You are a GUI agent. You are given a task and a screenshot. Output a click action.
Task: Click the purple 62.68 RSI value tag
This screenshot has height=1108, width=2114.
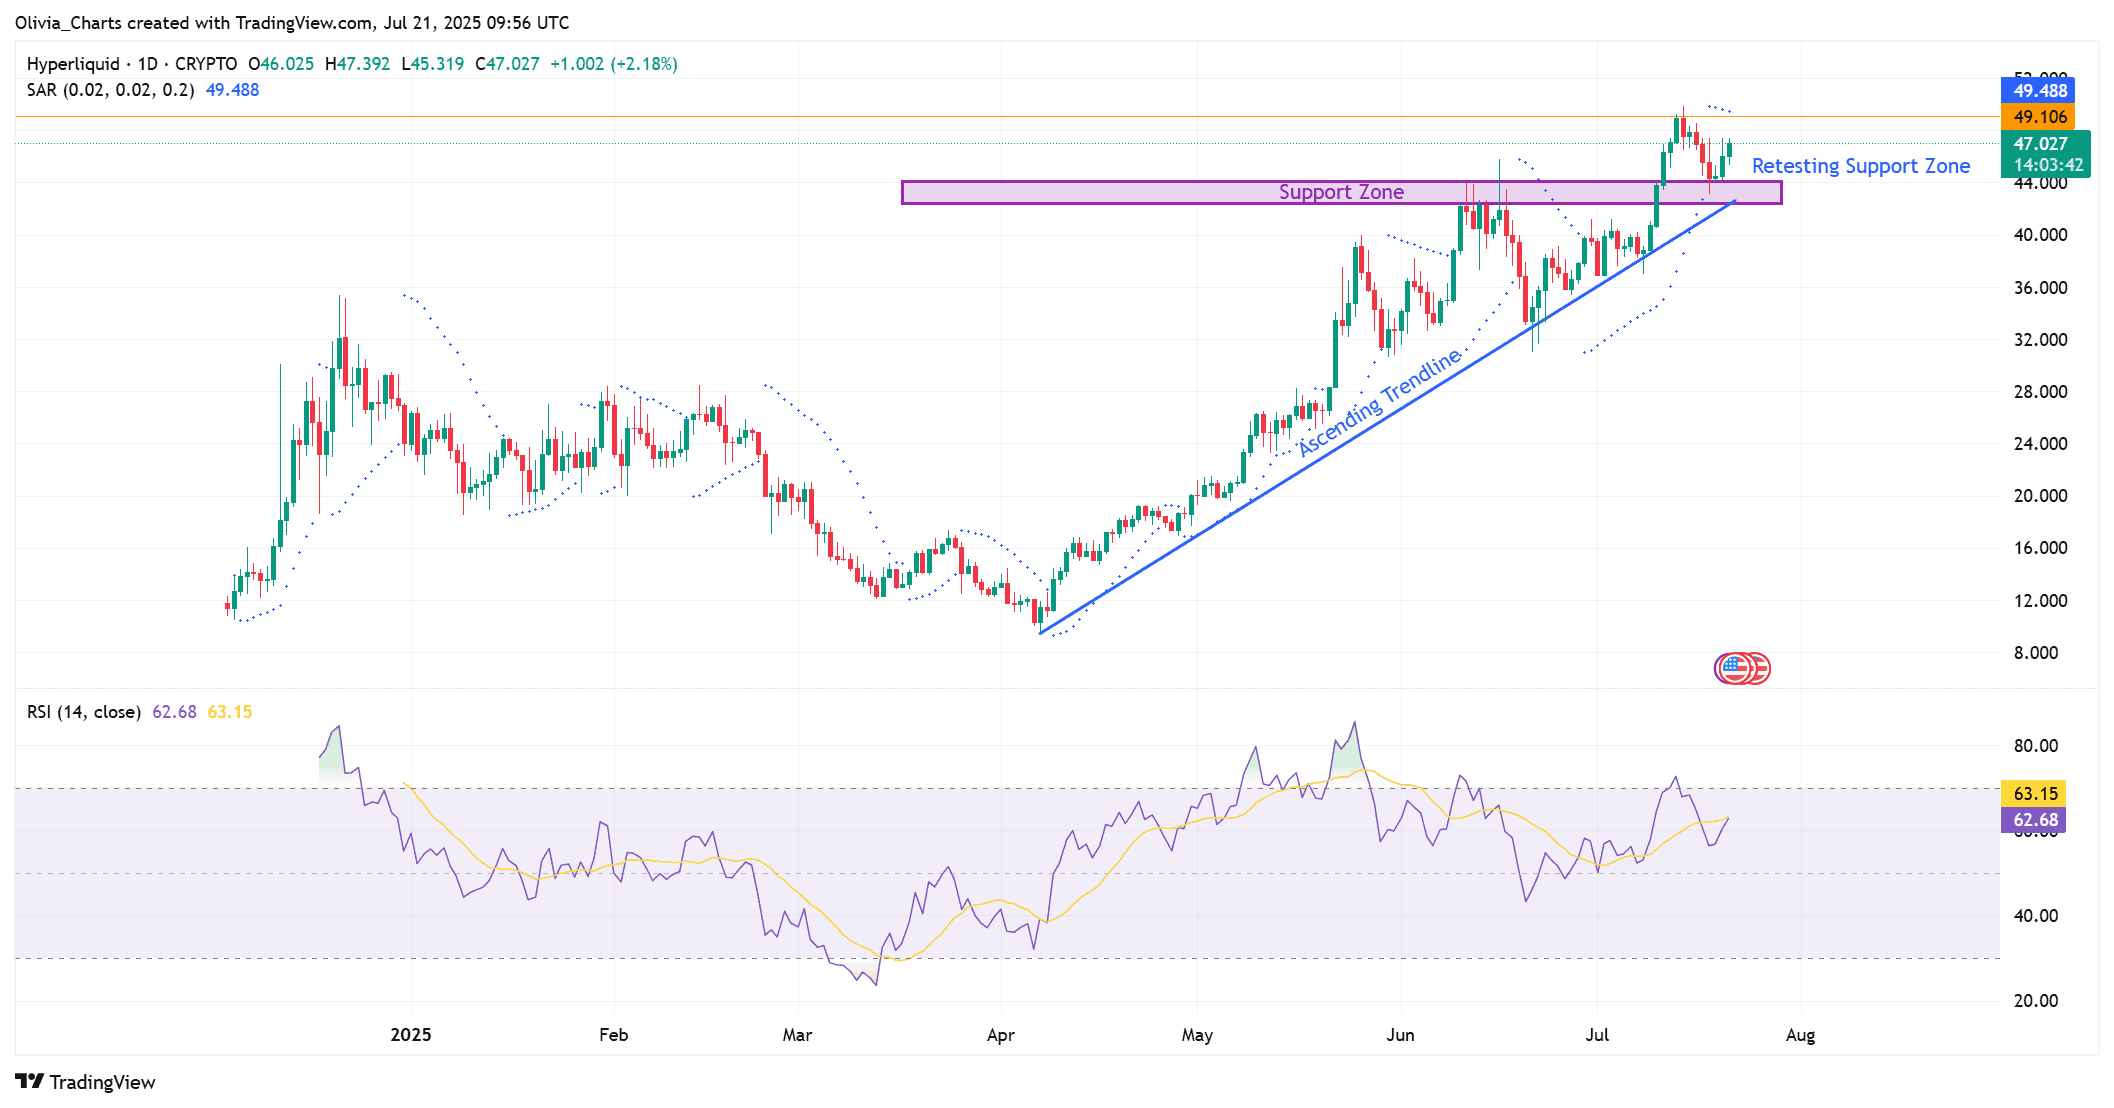coord(2034,820)
